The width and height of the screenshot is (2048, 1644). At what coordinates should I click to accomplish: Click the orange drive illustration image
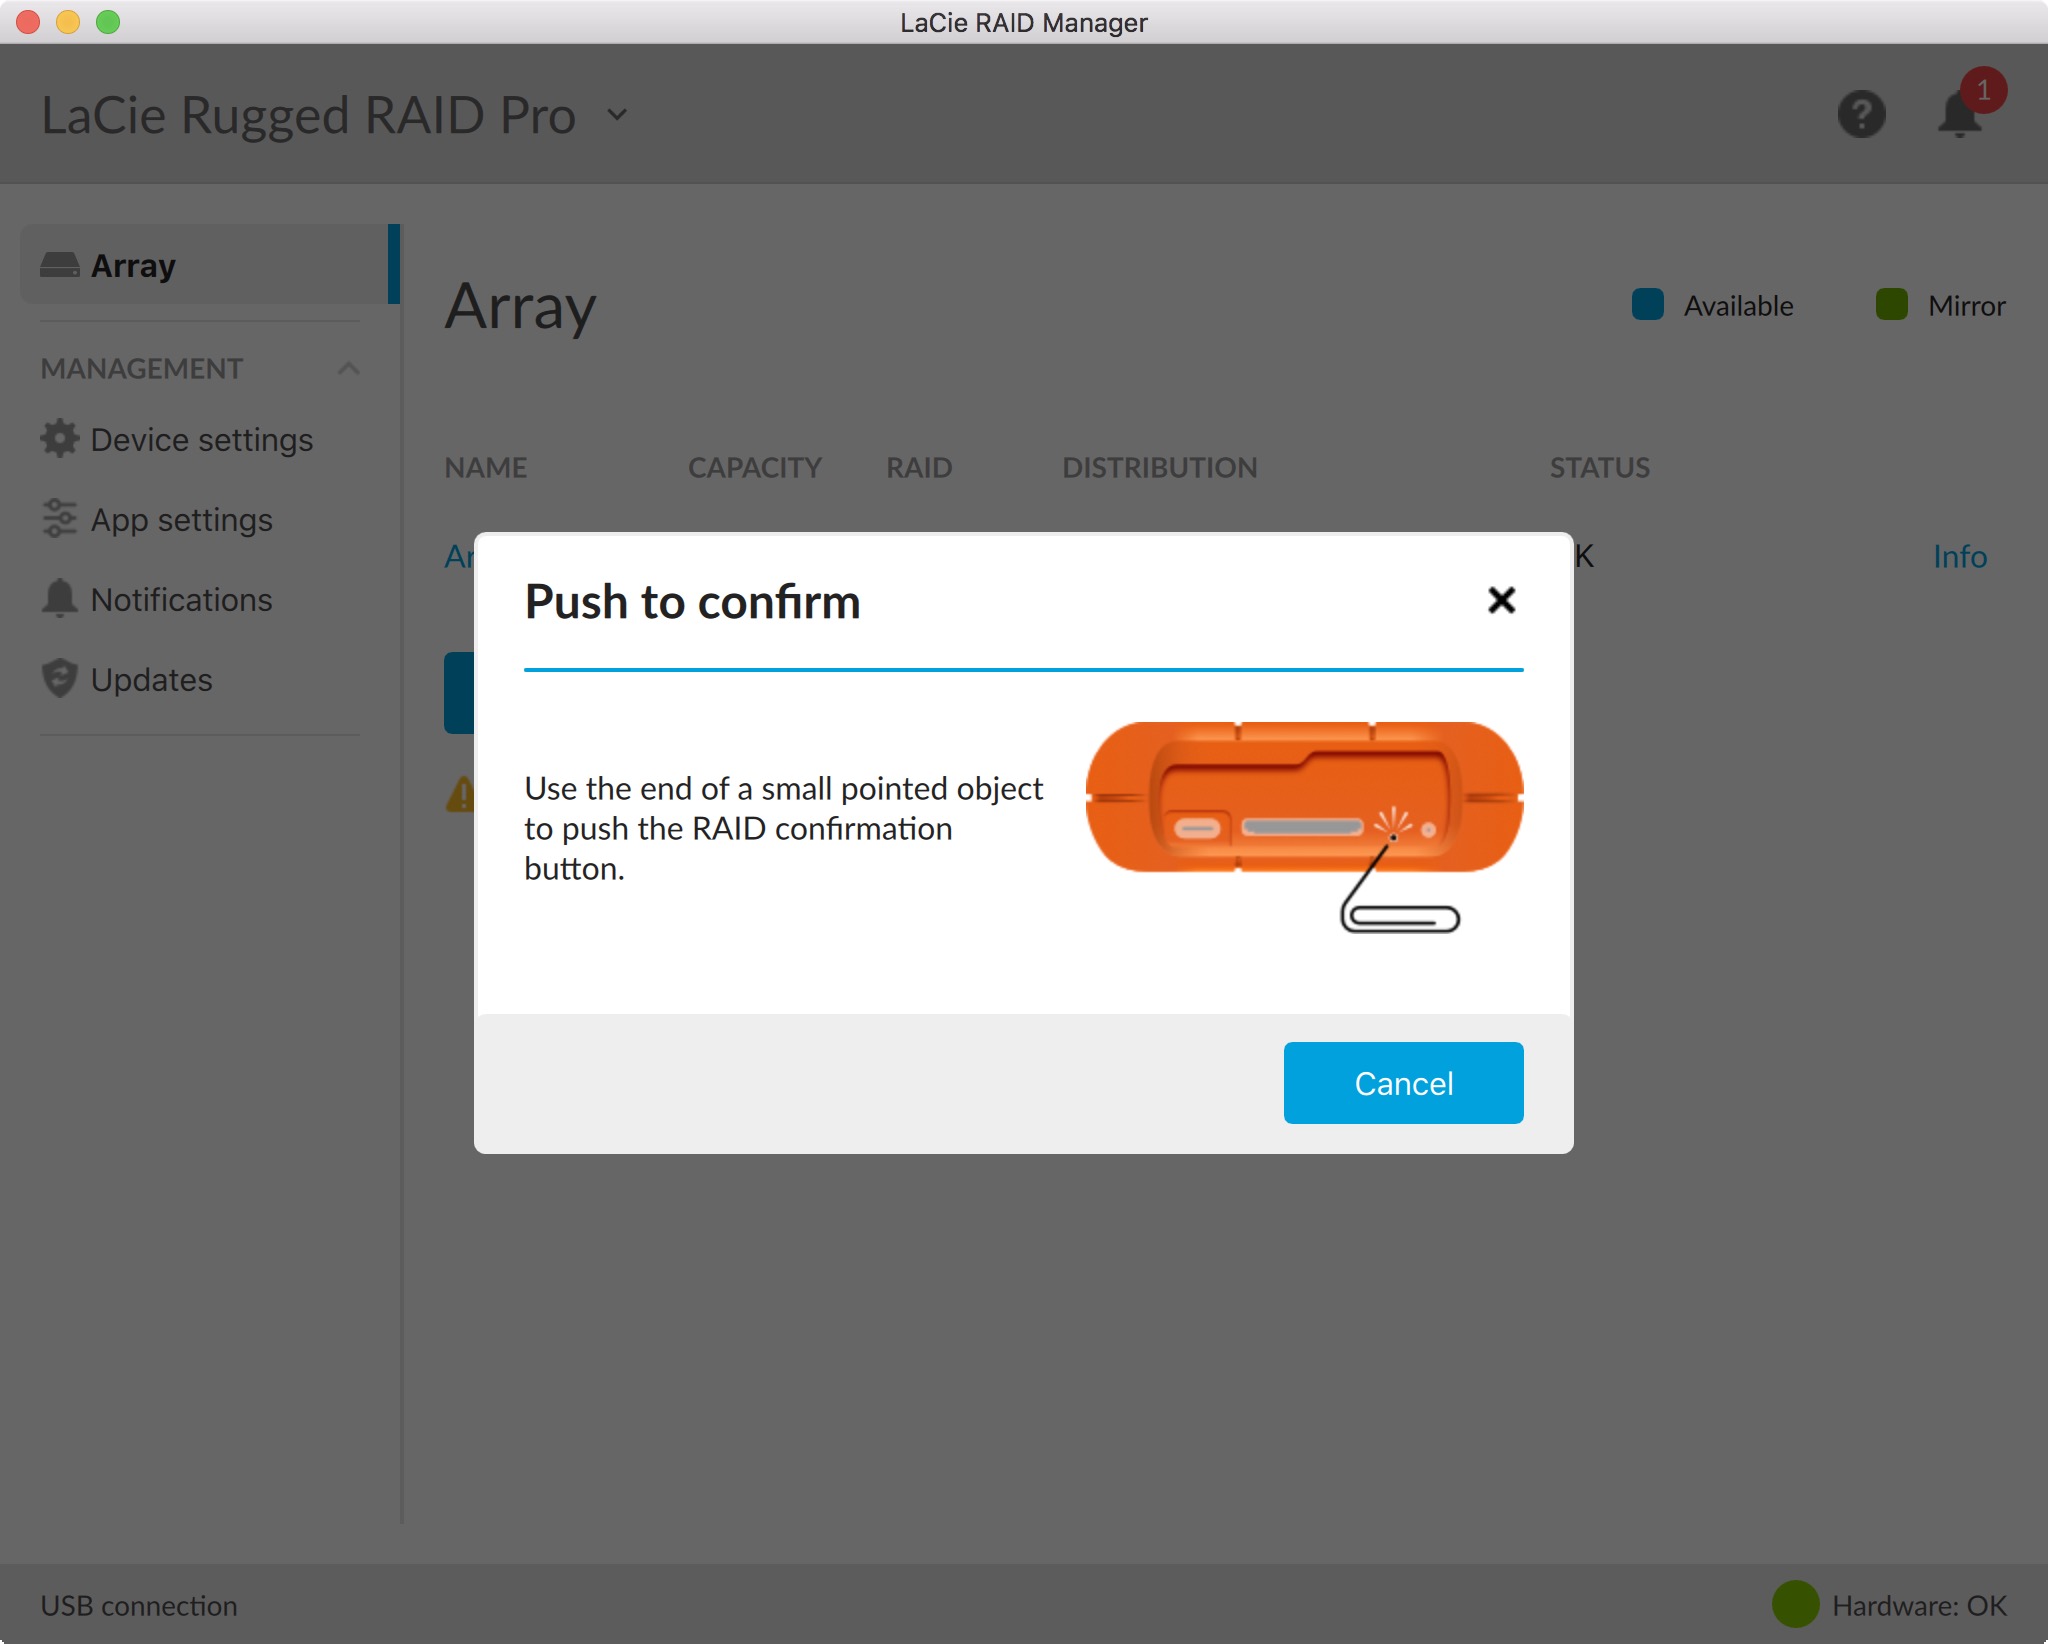click(x=1303, y=798)
